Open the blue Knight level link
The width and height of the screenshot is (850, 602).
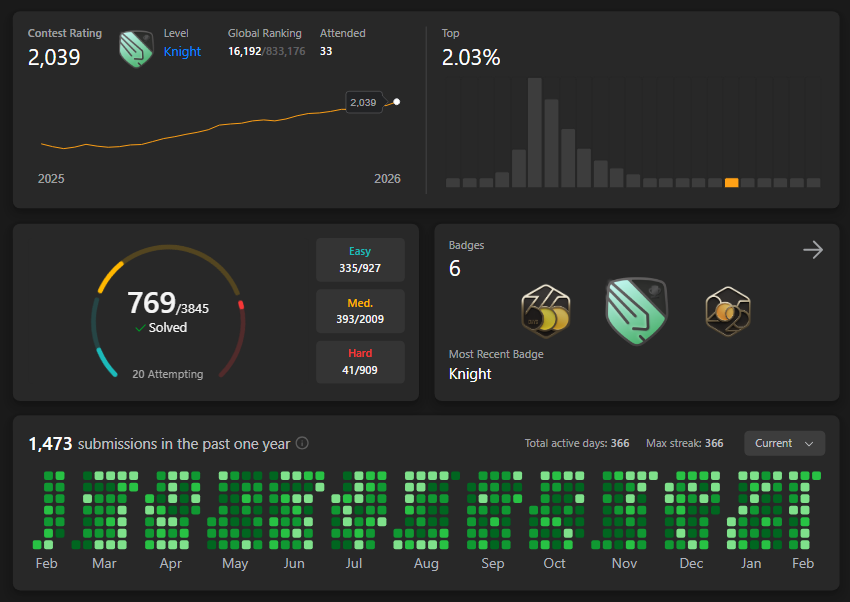pyautogui.click(x=182, y=51)
